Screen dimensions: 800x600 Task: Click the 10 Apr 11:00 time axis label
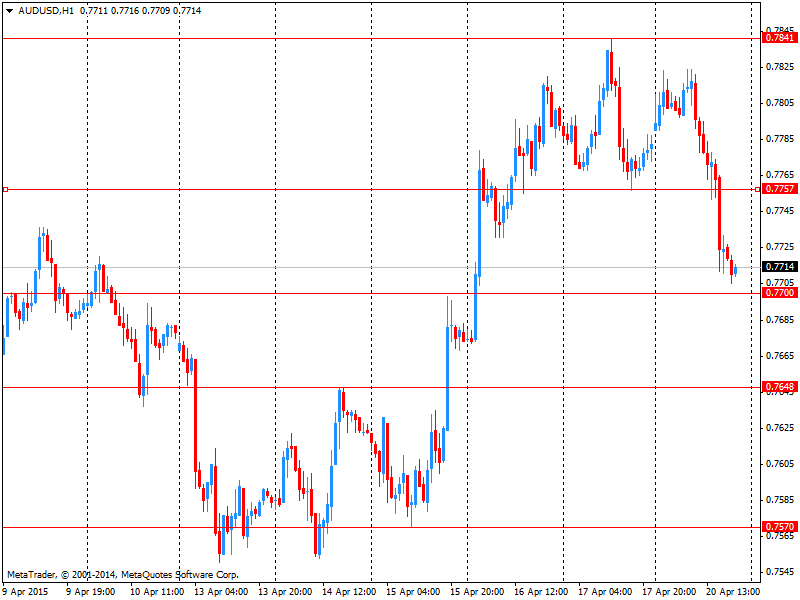point(157,592)
